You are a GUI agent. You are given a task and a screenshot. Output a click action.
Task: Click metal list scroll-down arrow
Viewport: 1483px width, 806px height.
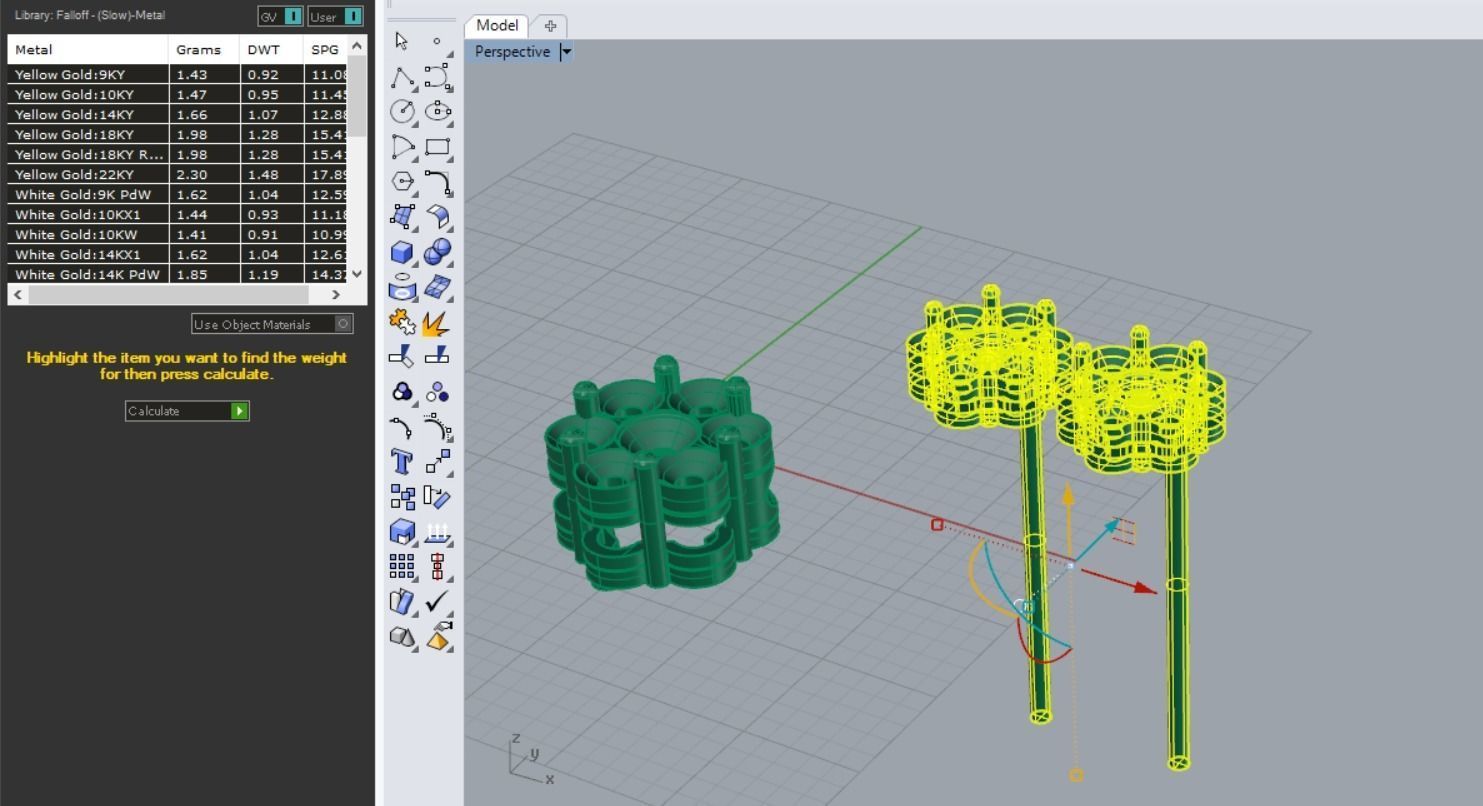[x=358, y=273]
